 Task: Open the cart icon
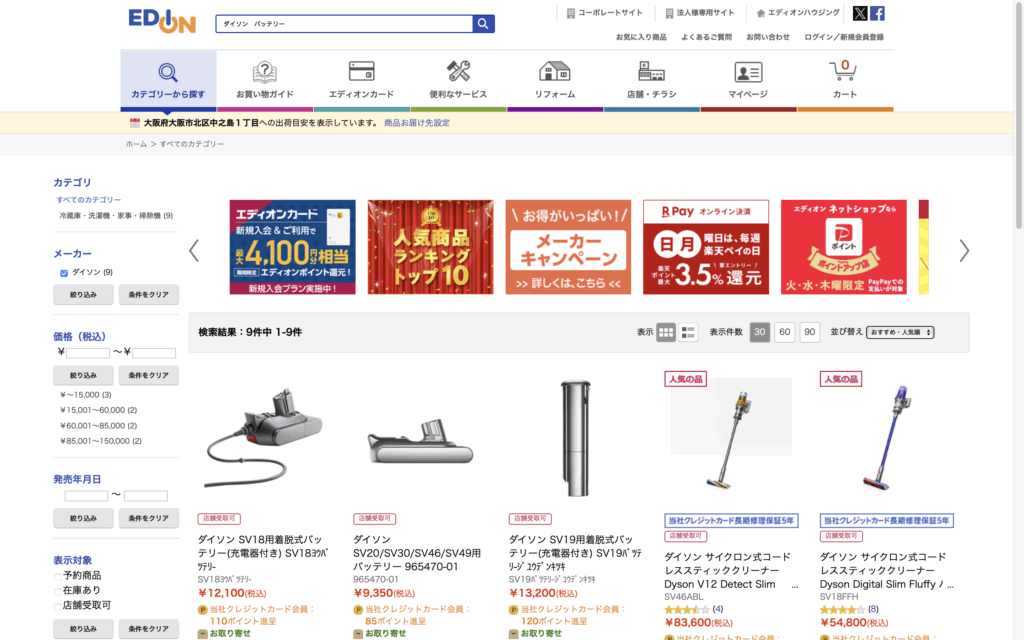click(844, 70)
